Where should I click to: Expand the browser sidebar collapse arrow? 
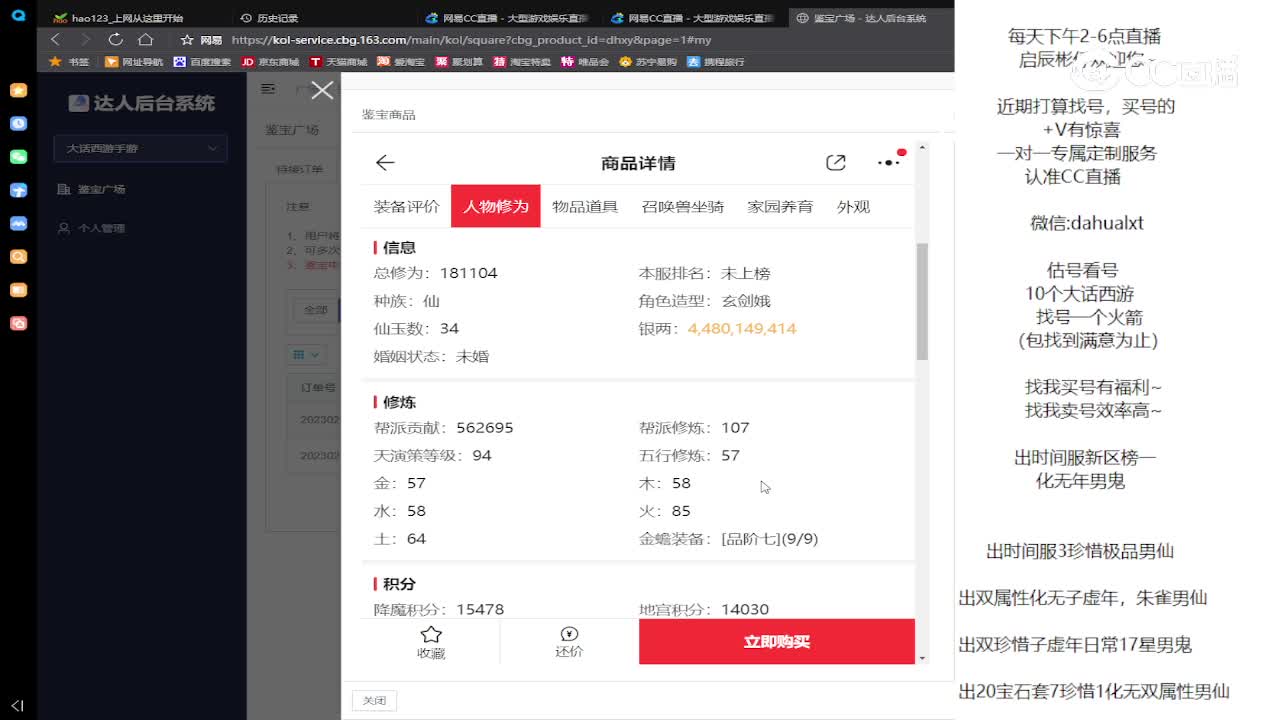pyautogui.click(x=17, y=706)
